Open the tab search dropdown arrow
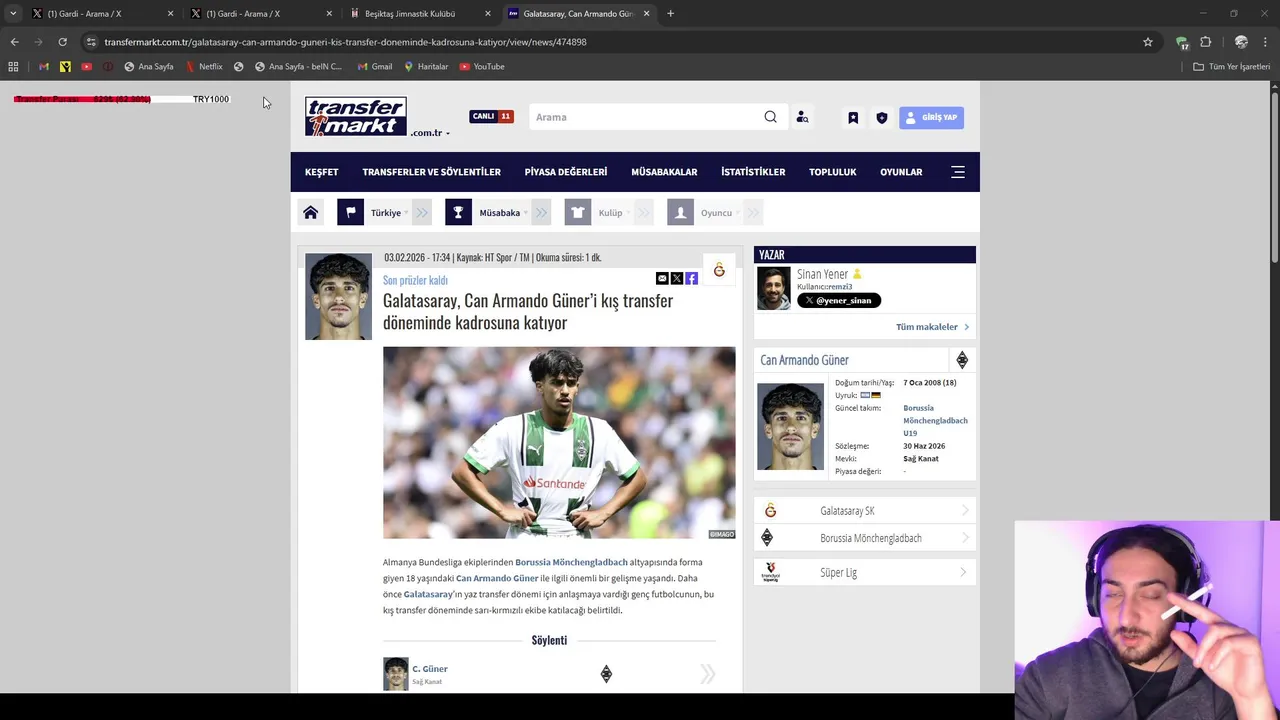 (12, 14)
